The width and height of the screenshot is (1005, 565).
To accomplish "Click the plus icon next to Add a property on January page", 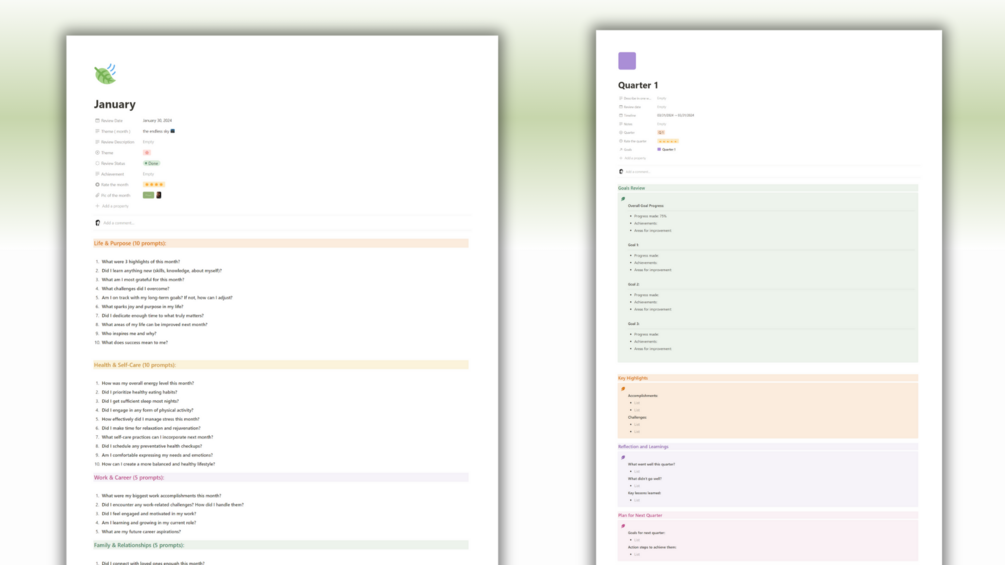I will 97,206.
